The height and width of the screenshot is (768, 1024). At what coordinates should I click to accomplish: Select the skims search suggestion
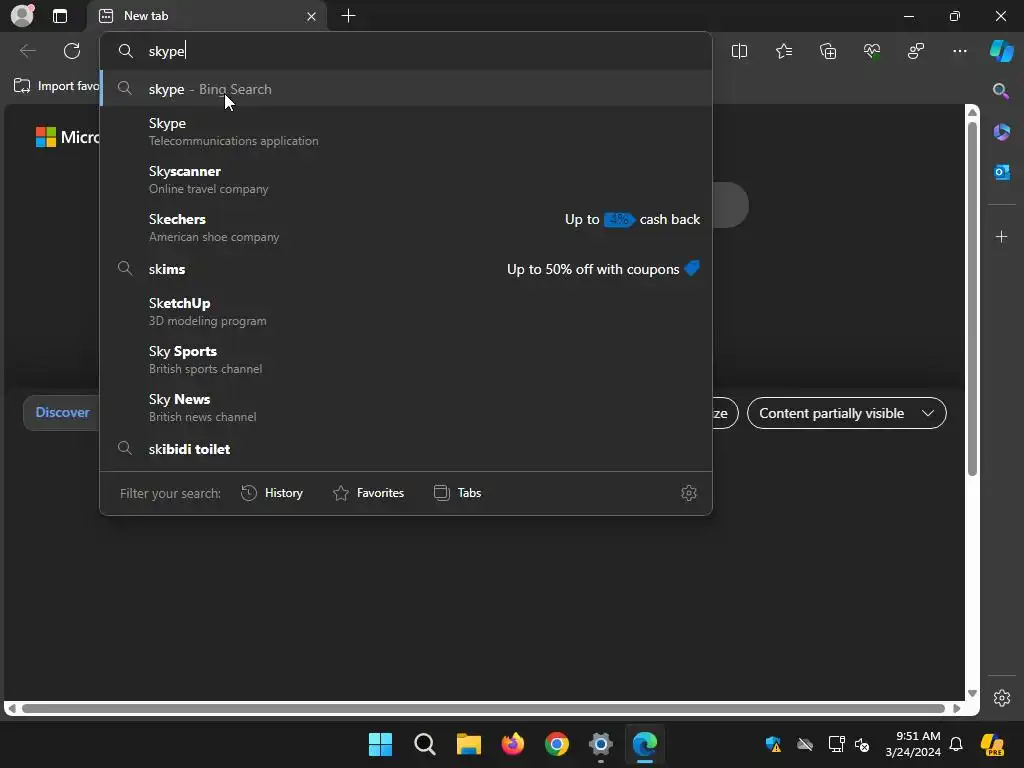pos(406,269)
